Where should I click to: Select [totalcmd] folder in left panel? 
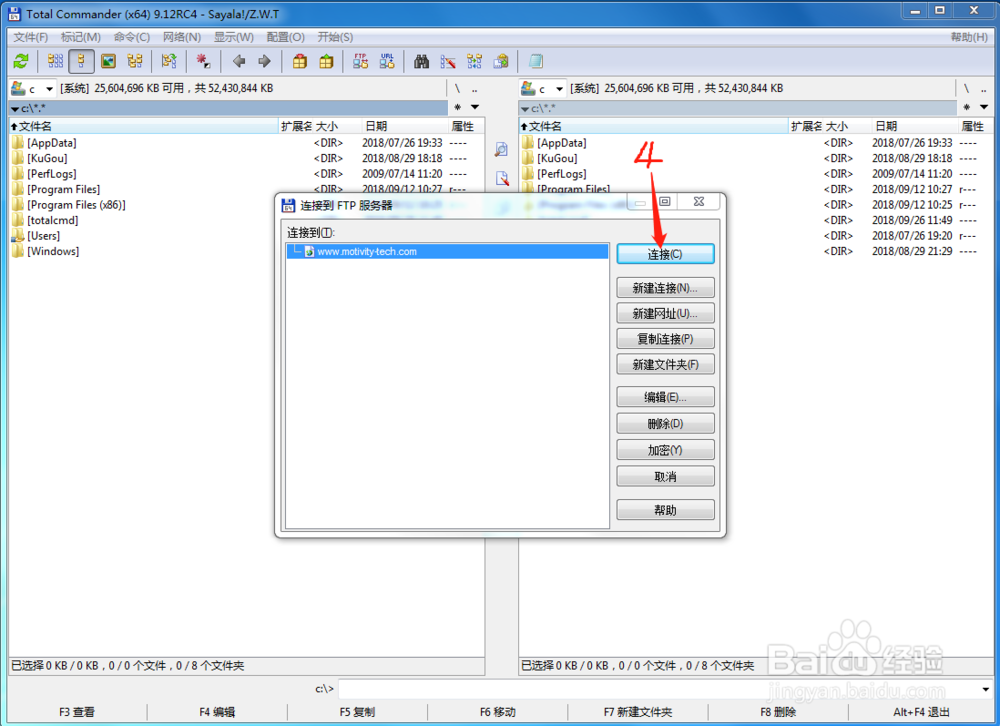52,220
